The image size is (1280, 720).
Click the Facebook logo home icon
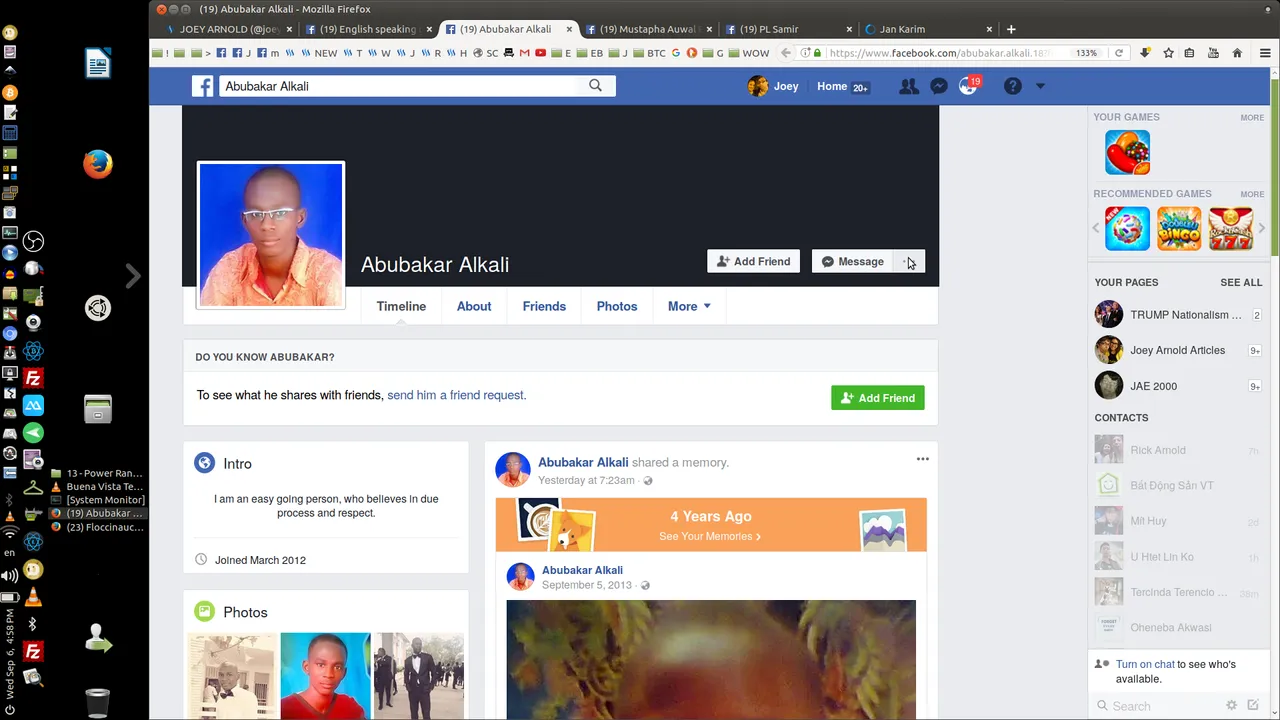pos(203,86)
